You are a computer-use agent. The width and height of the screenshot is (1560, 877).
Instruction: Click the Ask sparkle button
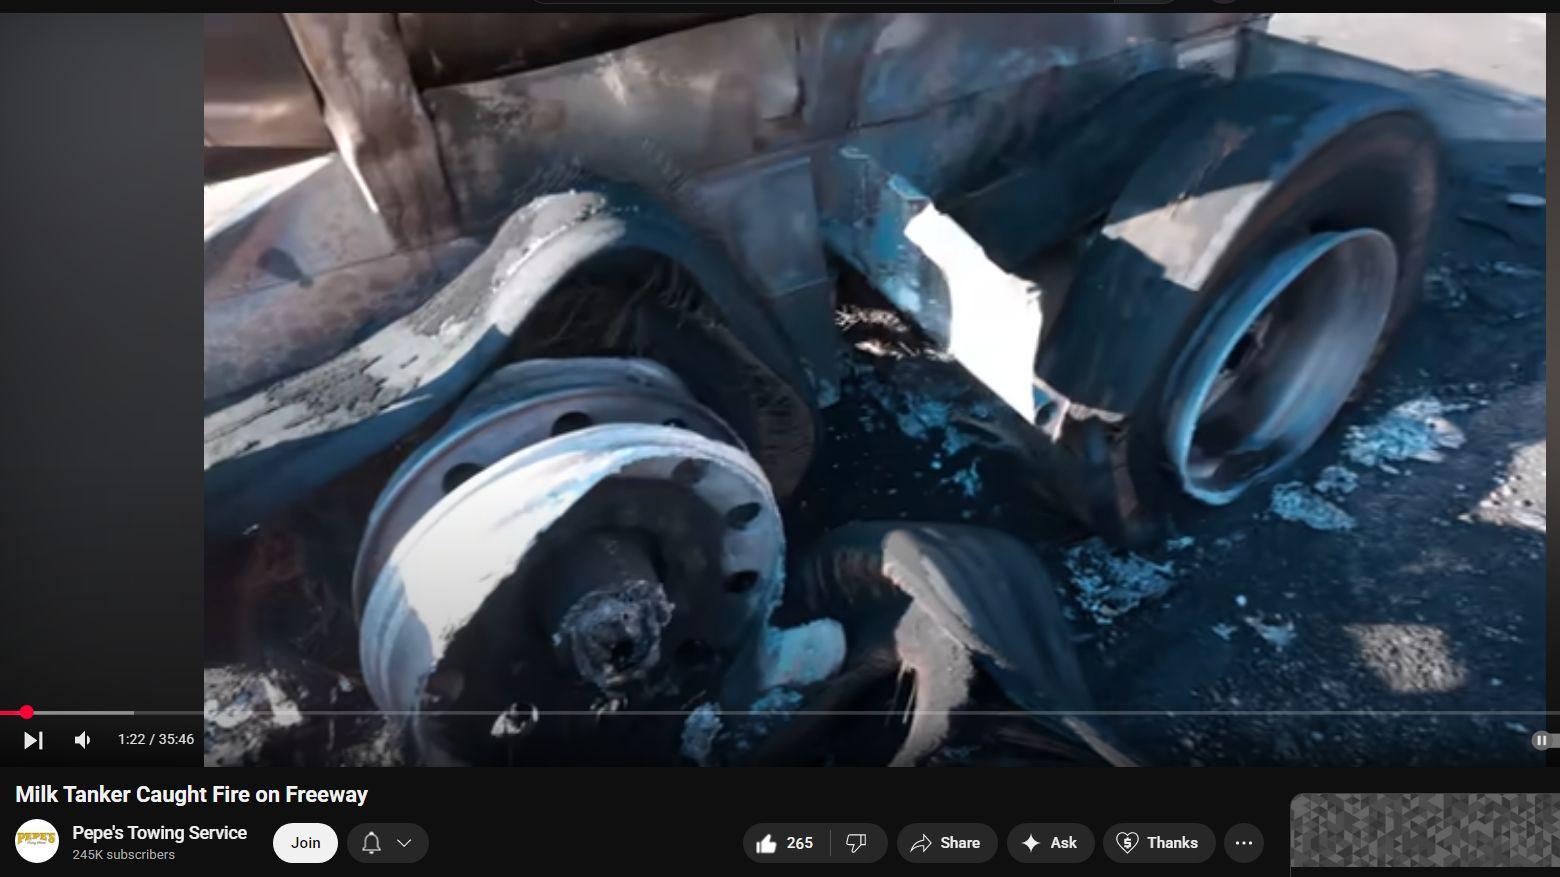tap(1049, 843)
